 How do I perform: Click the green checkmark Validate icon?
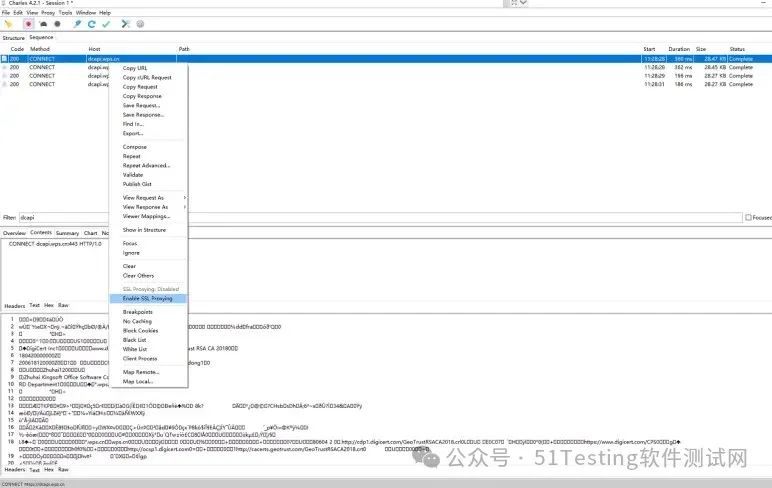coord(106,24)
